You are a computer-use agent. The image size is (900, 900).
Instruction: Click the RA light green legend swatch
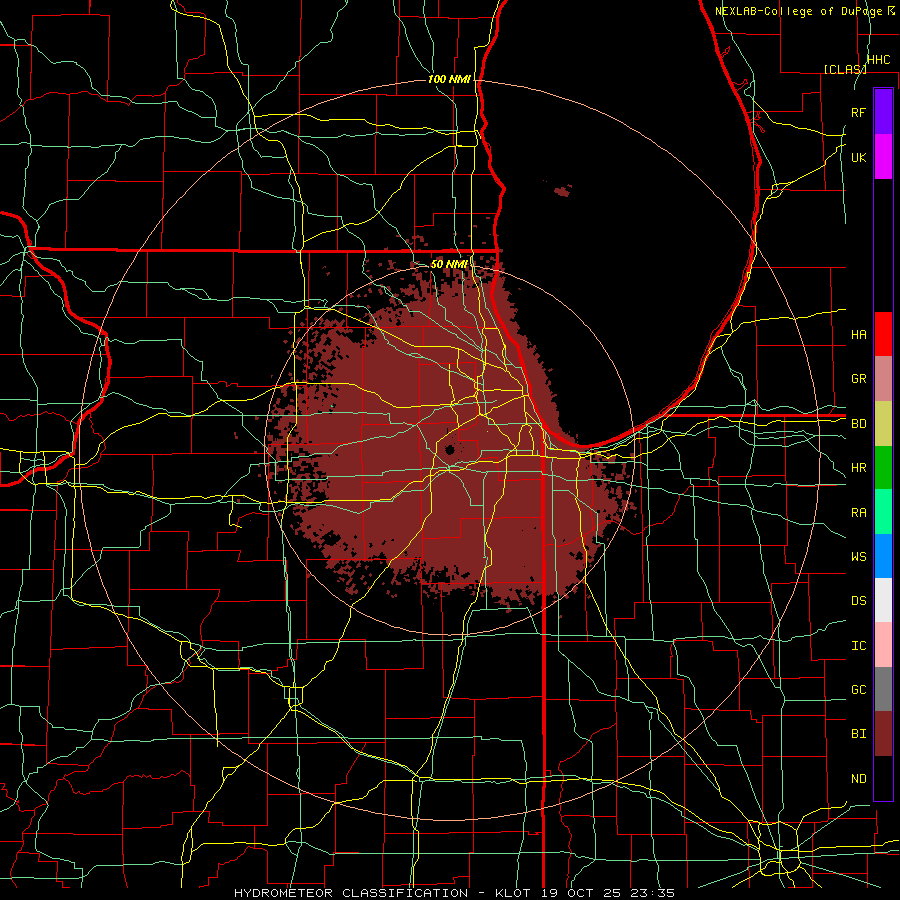(x=883, y=512)
